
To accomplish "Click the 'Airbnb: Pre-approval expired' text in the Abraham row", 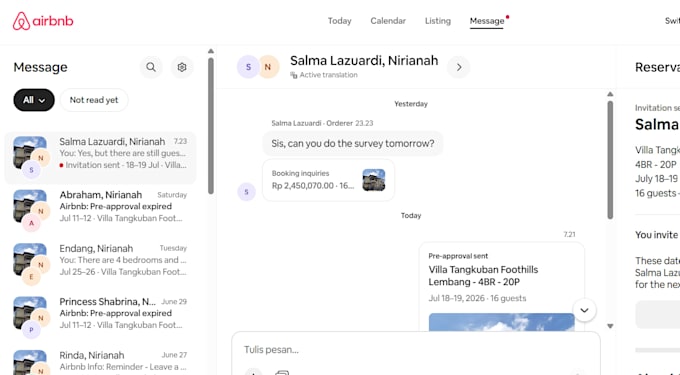I will 116,206.
